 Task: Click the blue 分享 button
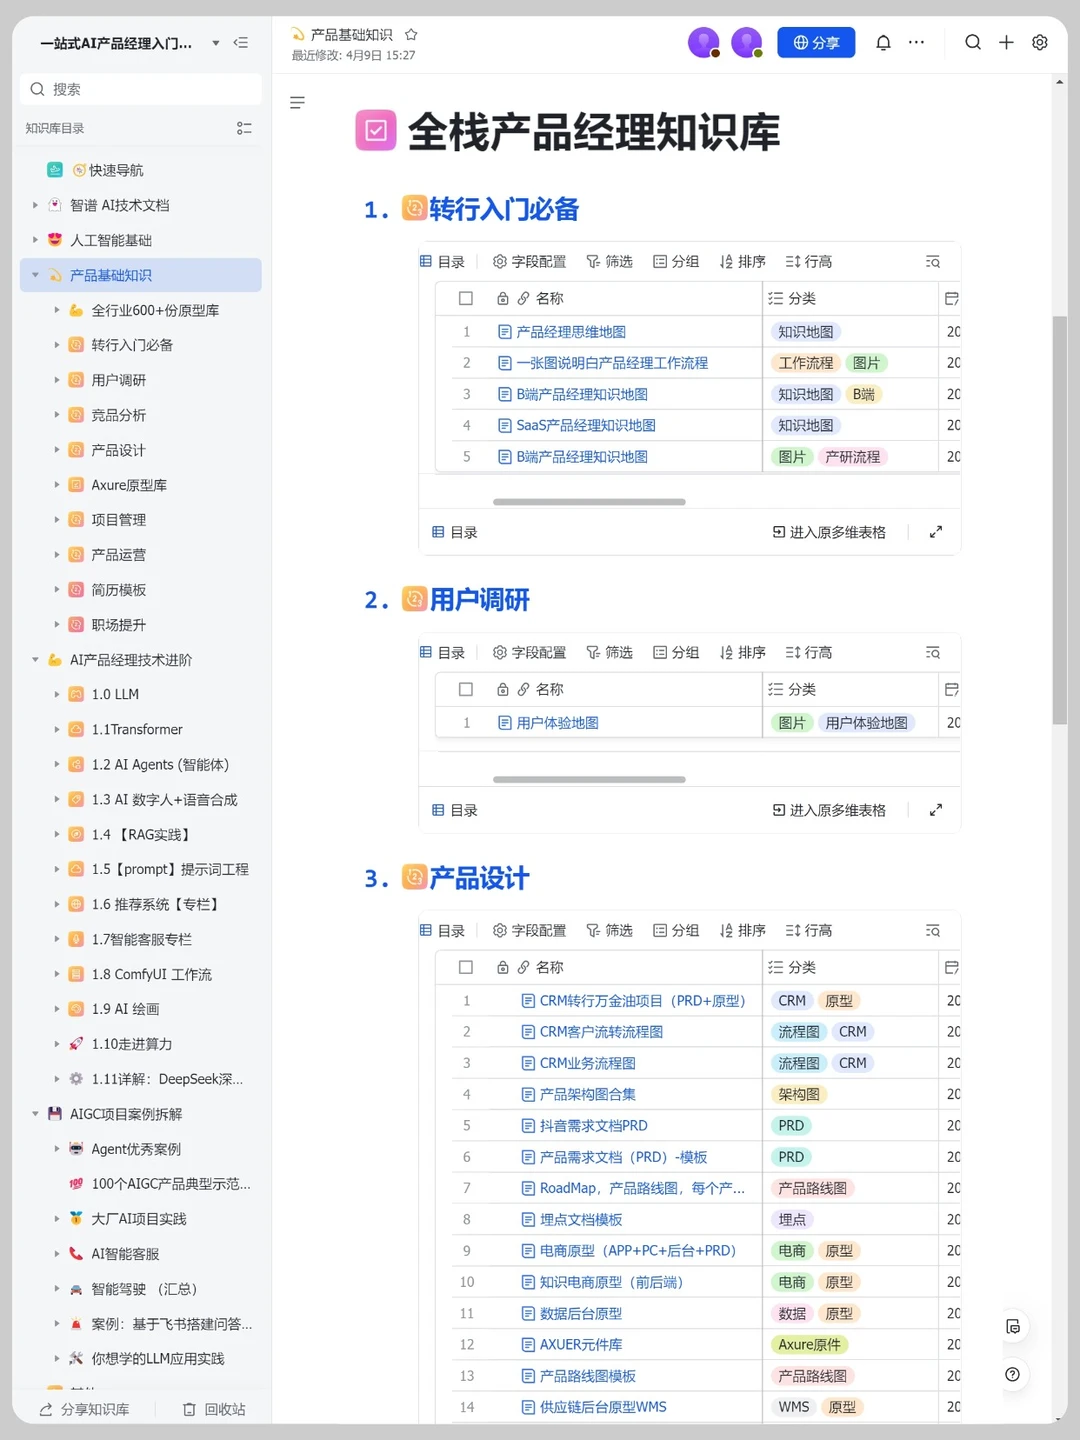pos(816,42)
